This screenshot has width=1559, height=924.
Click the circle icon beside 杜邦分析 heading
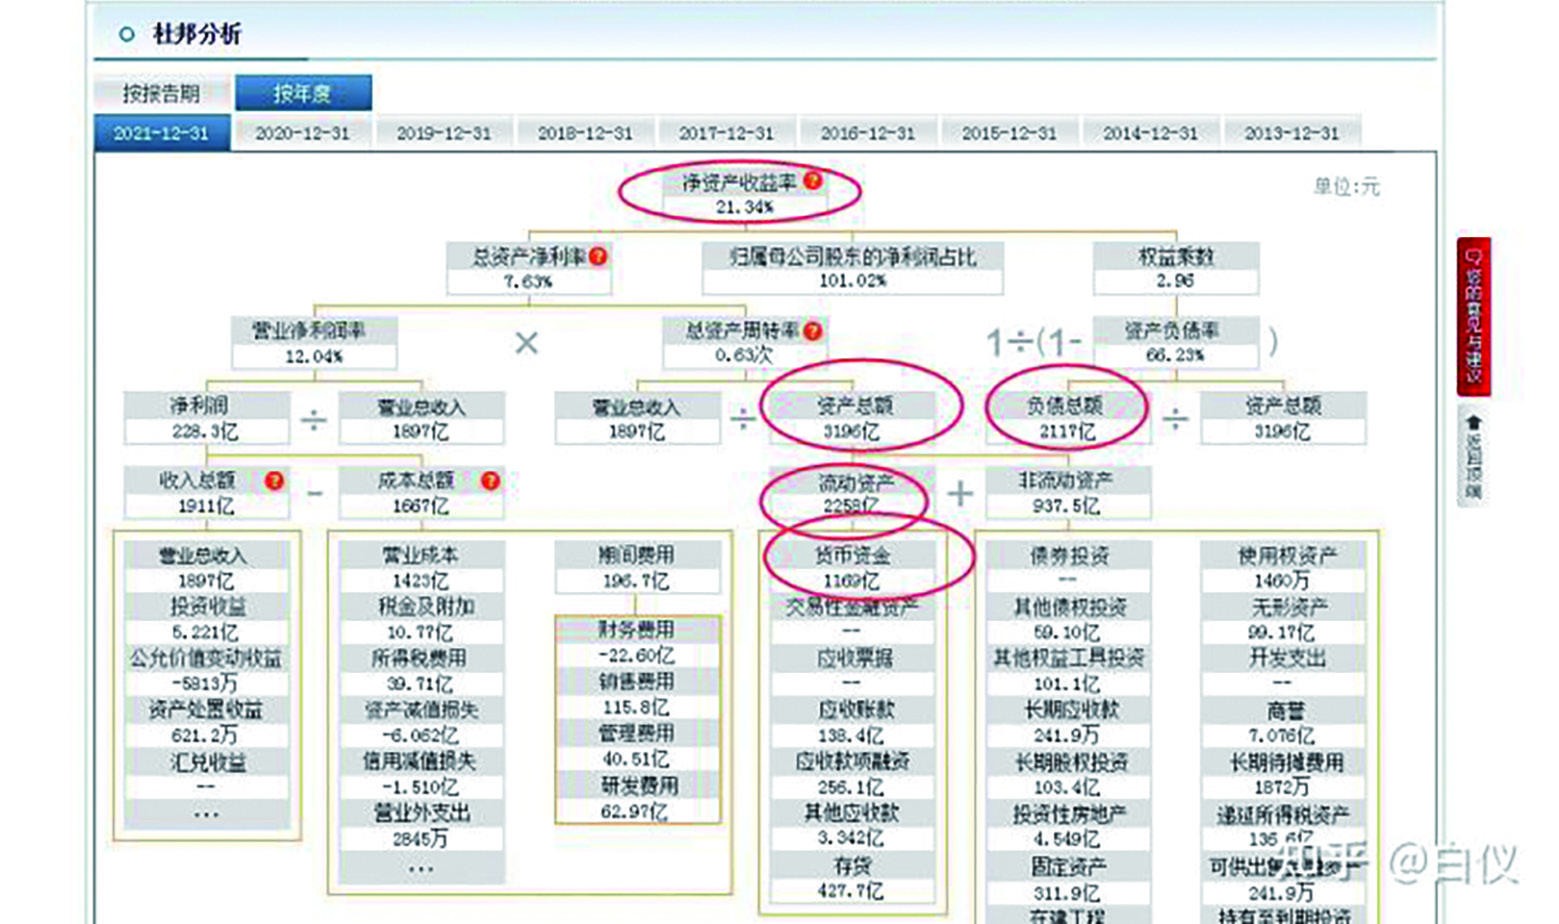[x=127, y=33]
